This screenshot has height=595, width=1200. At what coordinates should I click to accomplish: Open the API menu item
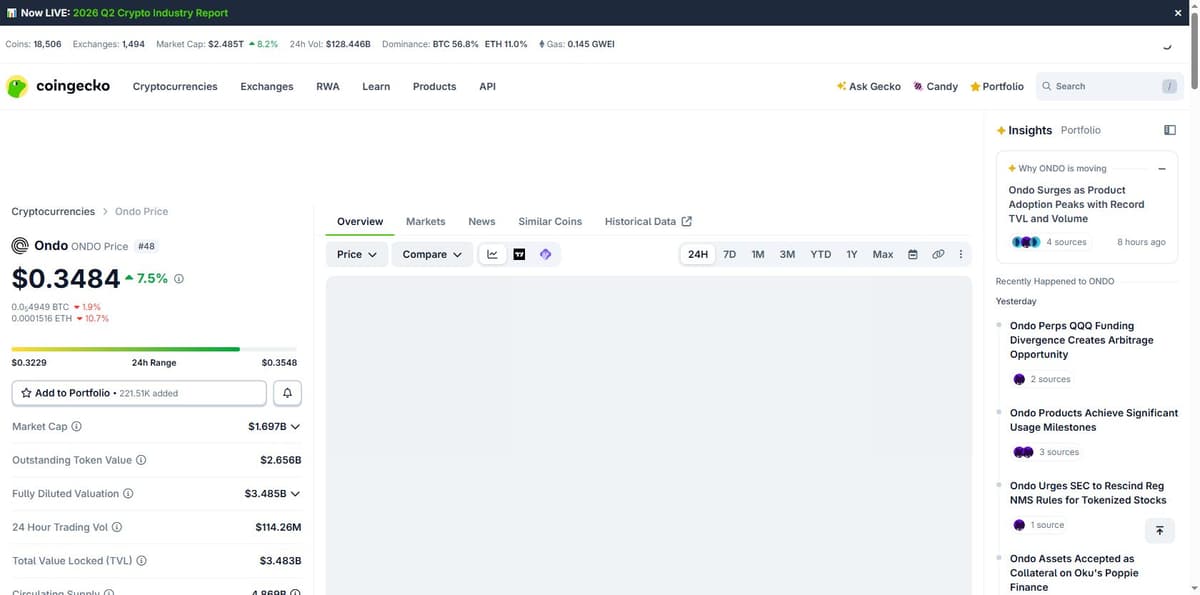tap(487, 86)
